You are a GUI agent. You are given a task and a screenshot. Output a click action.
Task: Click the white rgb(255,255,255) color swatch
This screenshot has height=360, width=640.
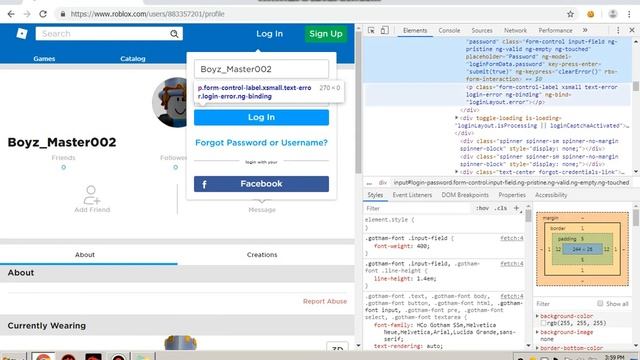tap(543, 323)
